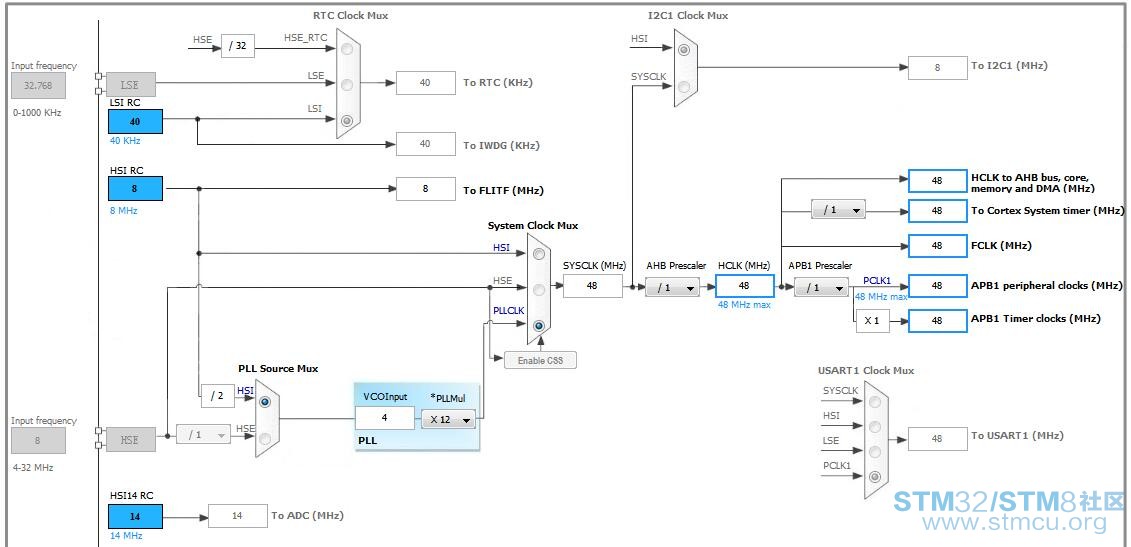The image size is (1131, 547).
Task: Click the To FLITF (MHz) value box
Action: pos(426,189)
